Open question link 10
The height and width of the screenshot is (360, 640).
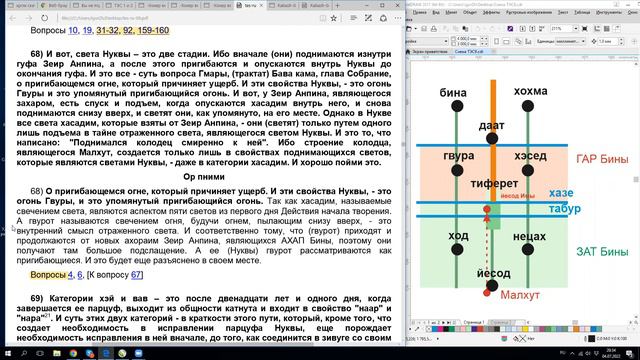click(73, 31)
